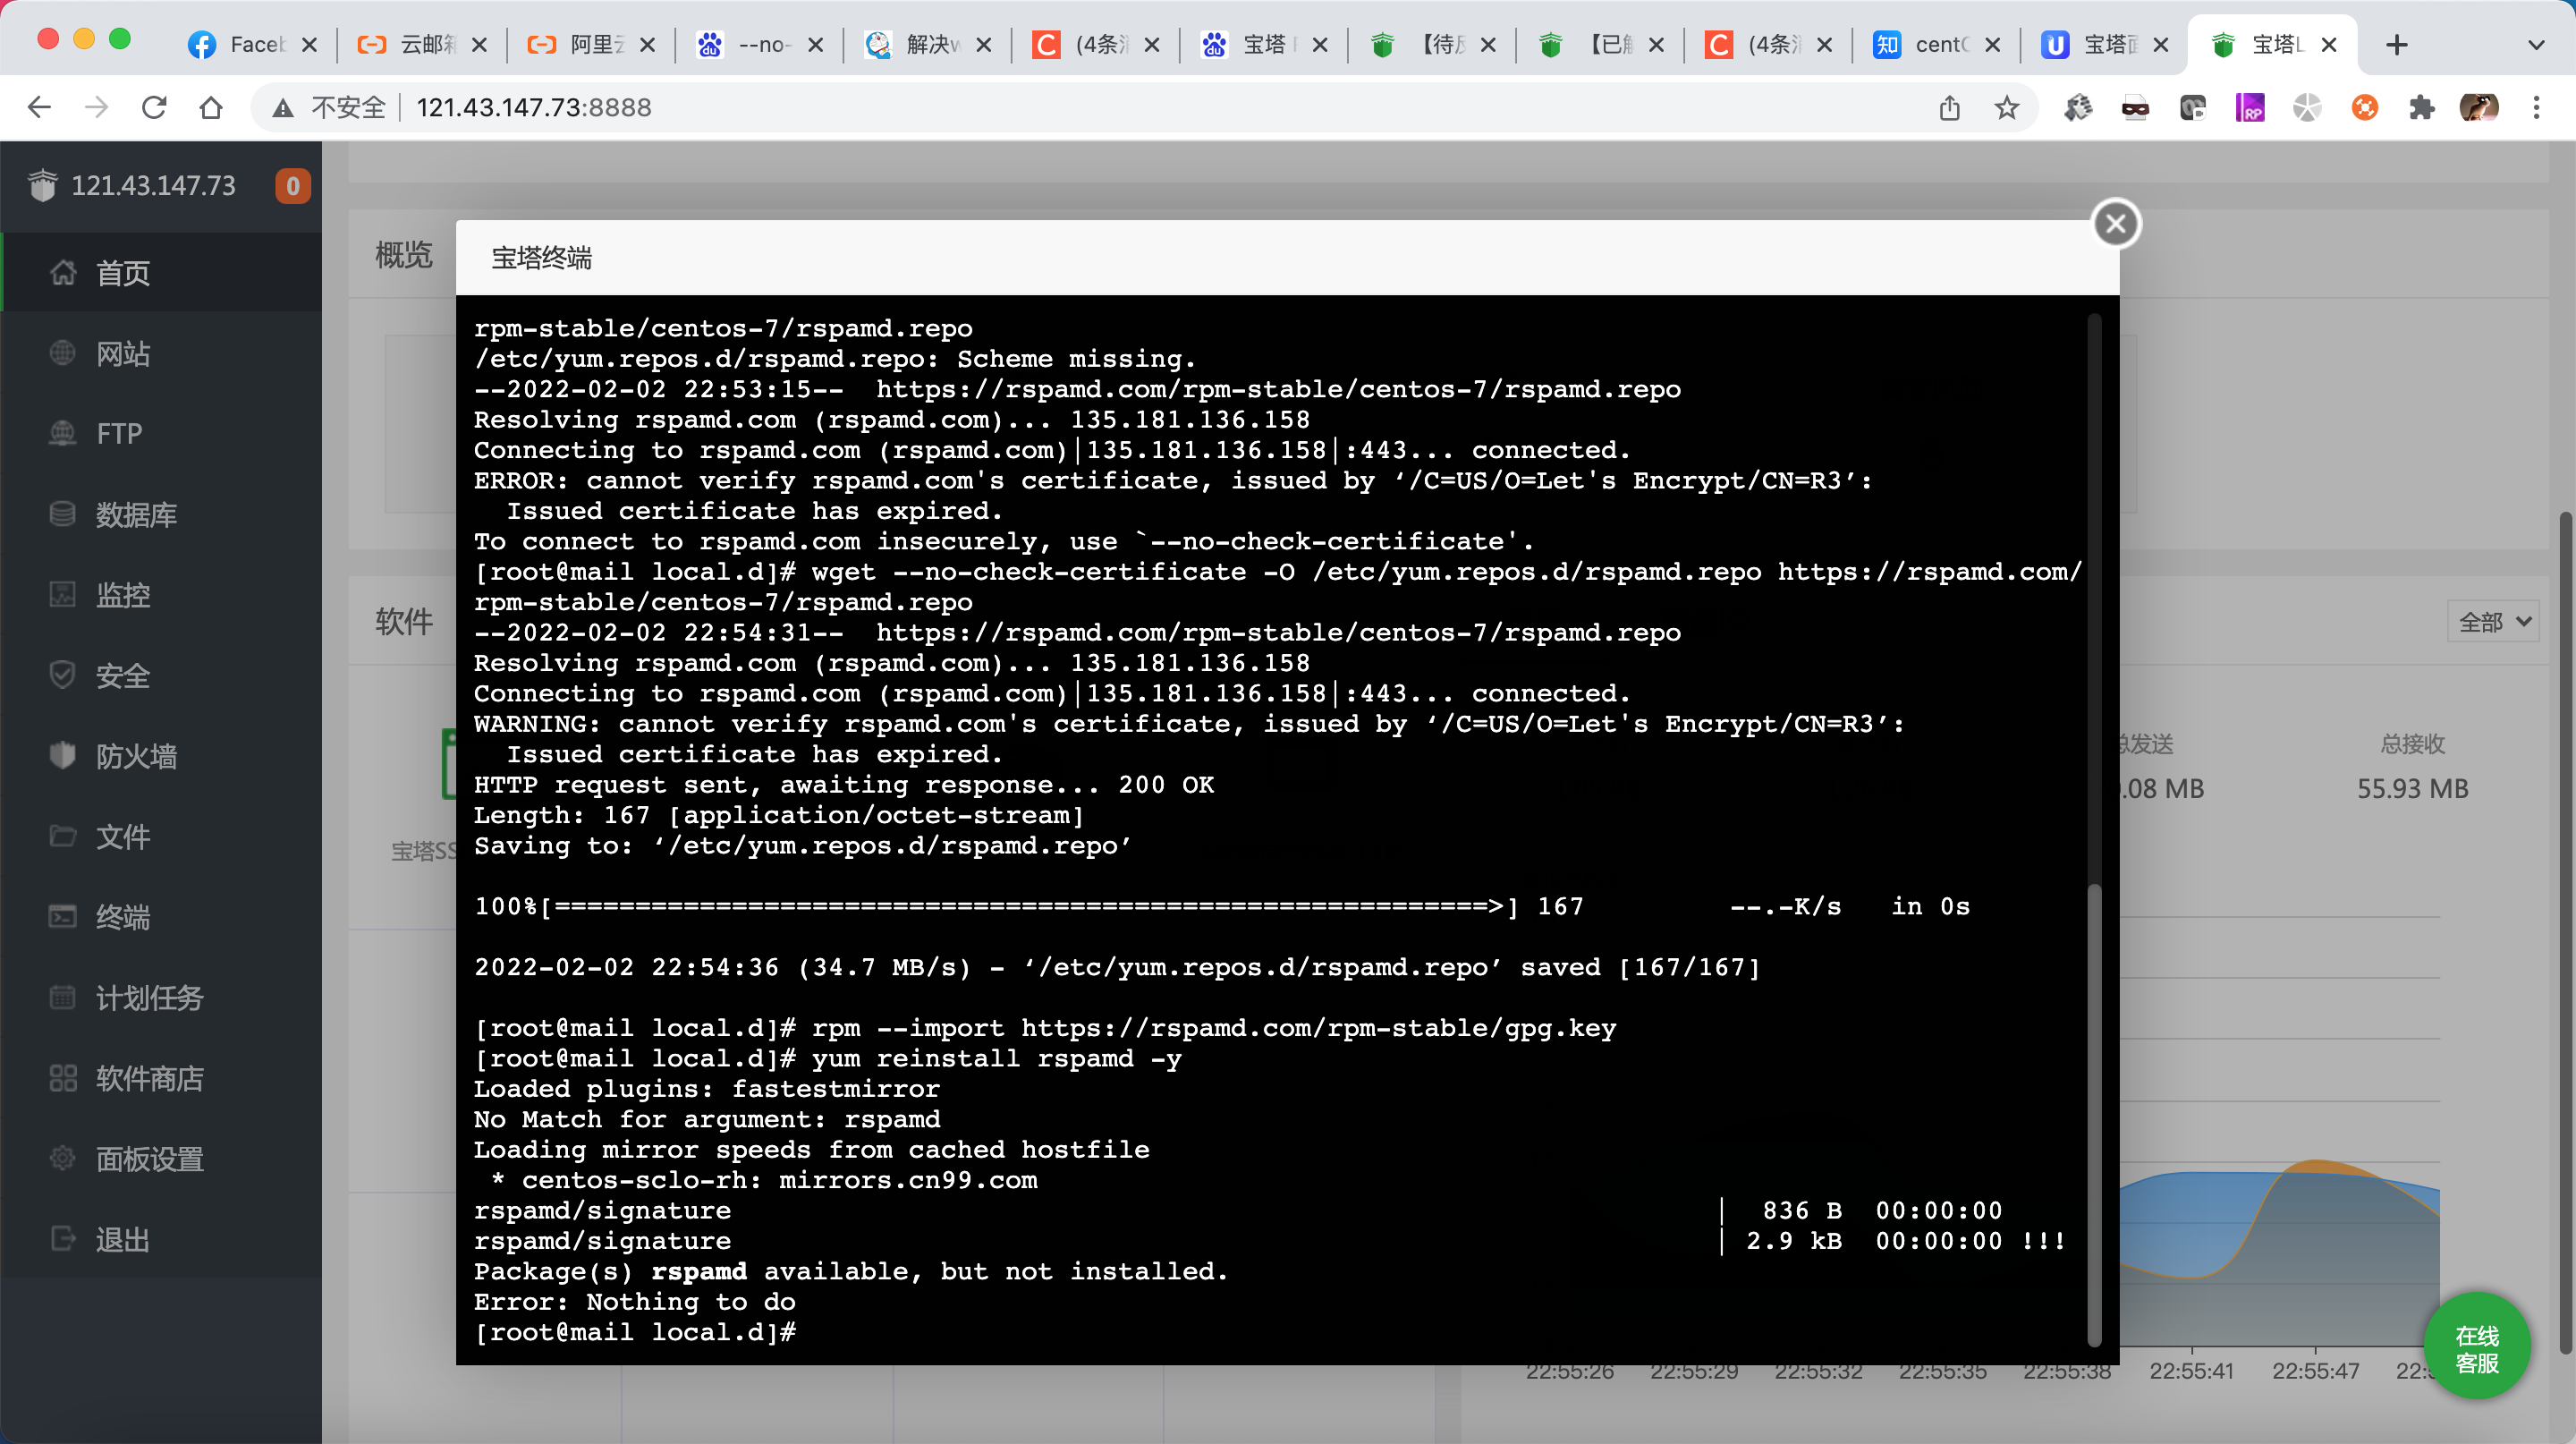Click the 不安全 security warning
Screen dimensions: 2576x1444
click(x=329, y=107)
